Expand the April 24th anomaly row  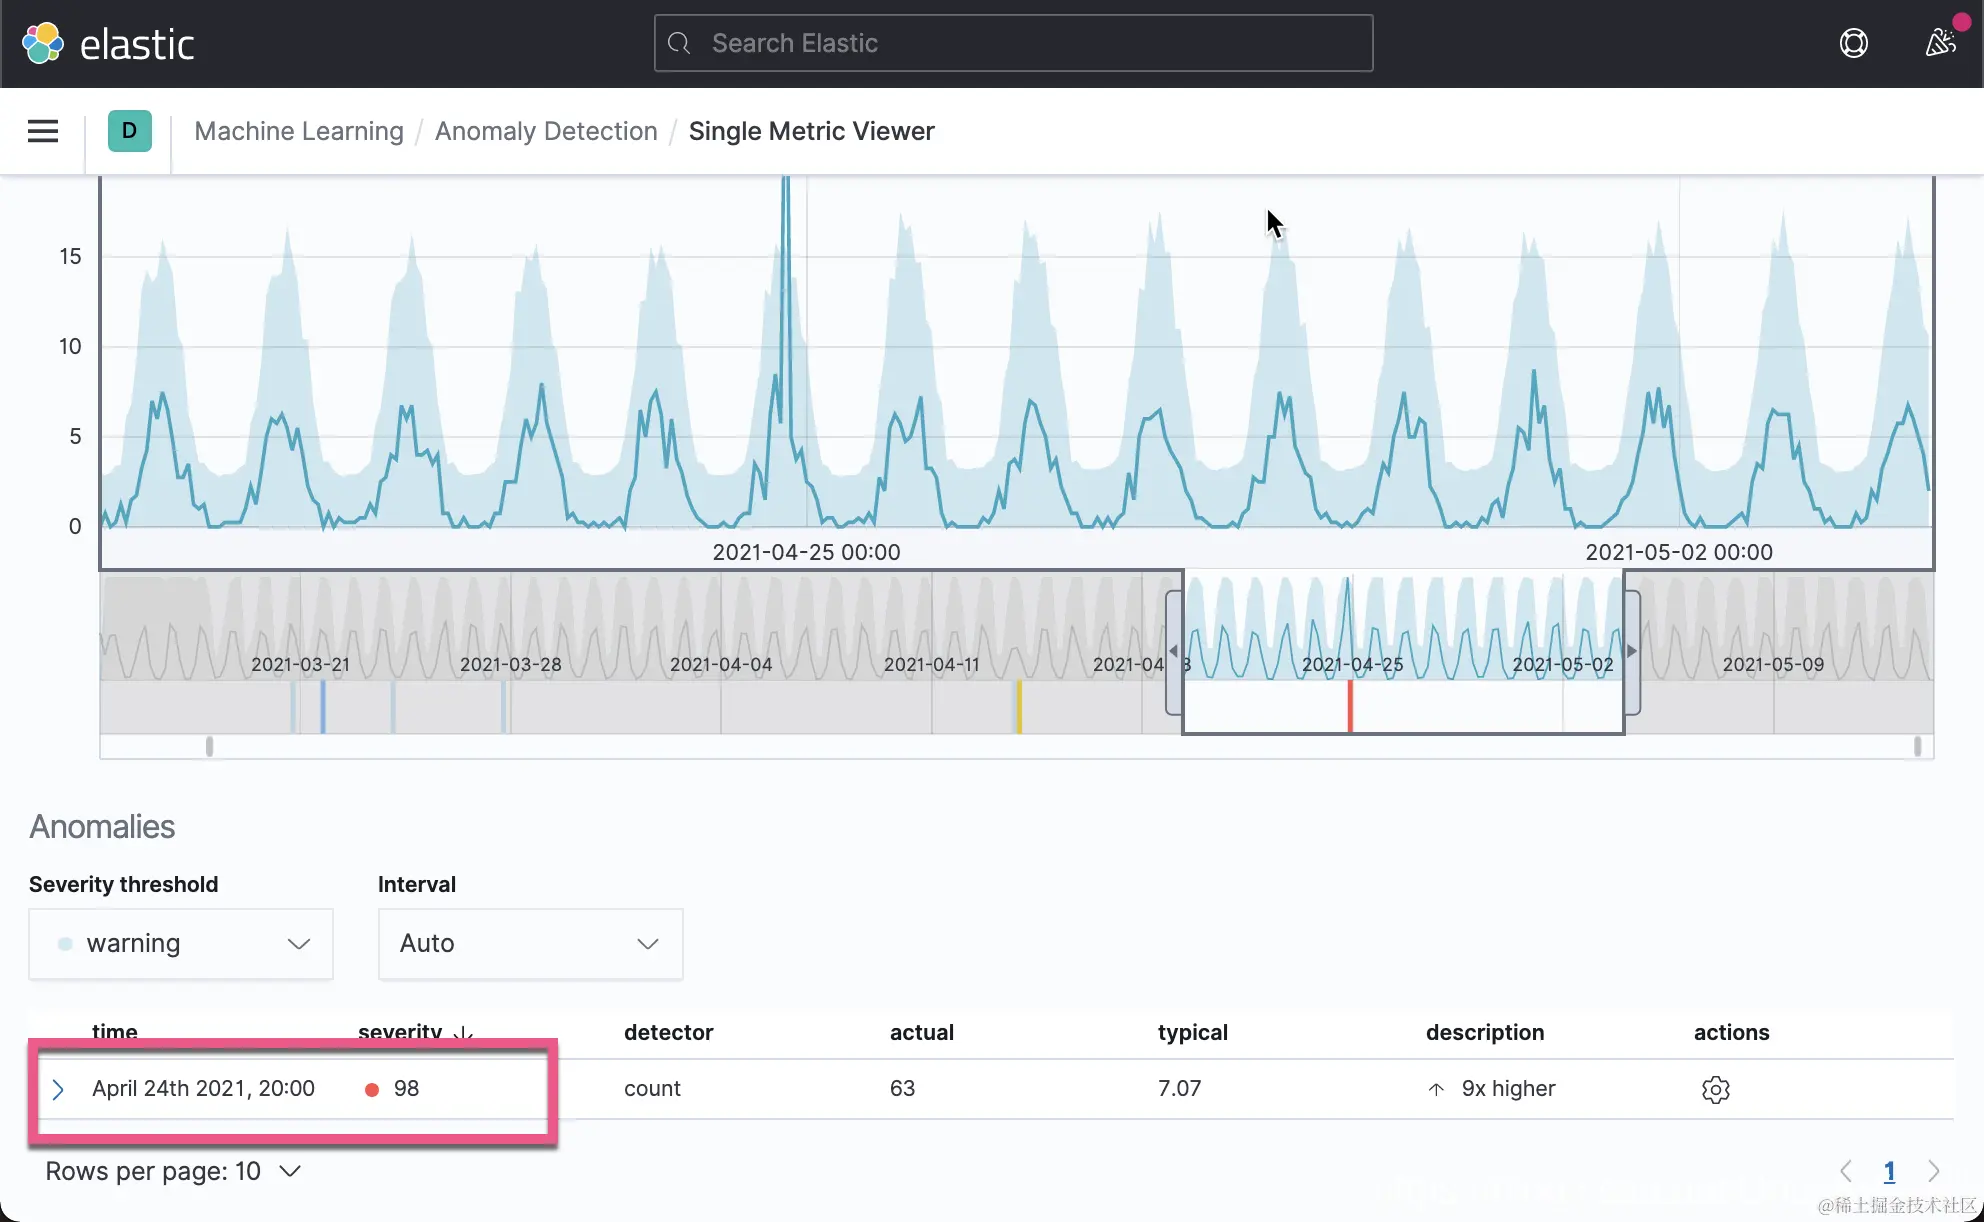[58, 1089]
